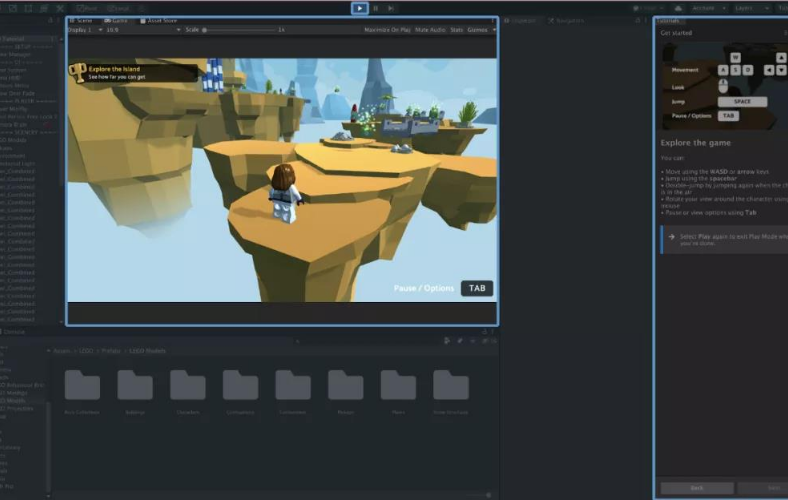Click the Project folder tree scrollbar
This screenshot has height=500, width=788.
coord(48,447)
